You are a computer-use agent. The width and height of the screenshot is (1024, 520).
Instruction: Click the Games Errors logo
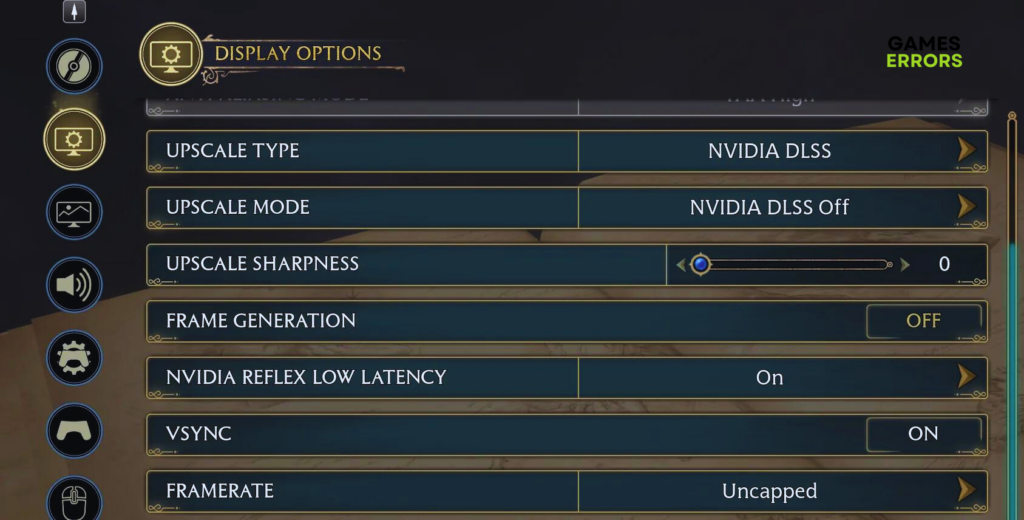(924, 52)
